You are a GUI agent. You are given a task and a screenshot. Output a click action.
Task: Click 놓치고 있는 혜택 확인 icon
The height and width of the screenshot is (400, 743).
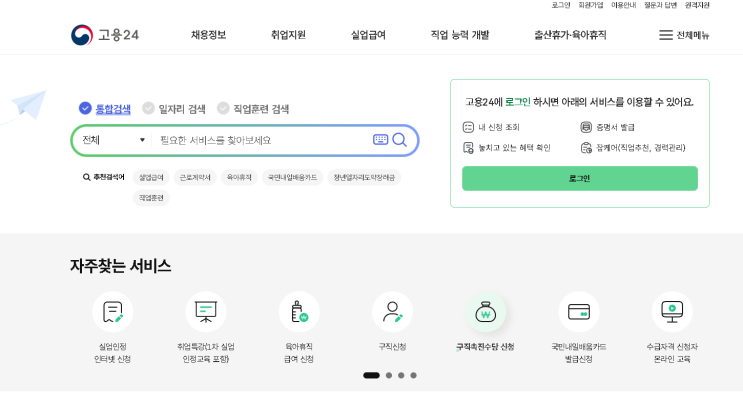(468, 148)
